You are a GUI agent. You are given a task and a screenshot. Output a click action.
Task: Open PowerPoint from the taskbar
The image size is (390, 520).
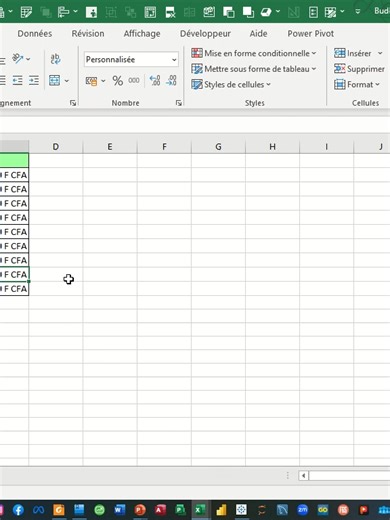140,510
